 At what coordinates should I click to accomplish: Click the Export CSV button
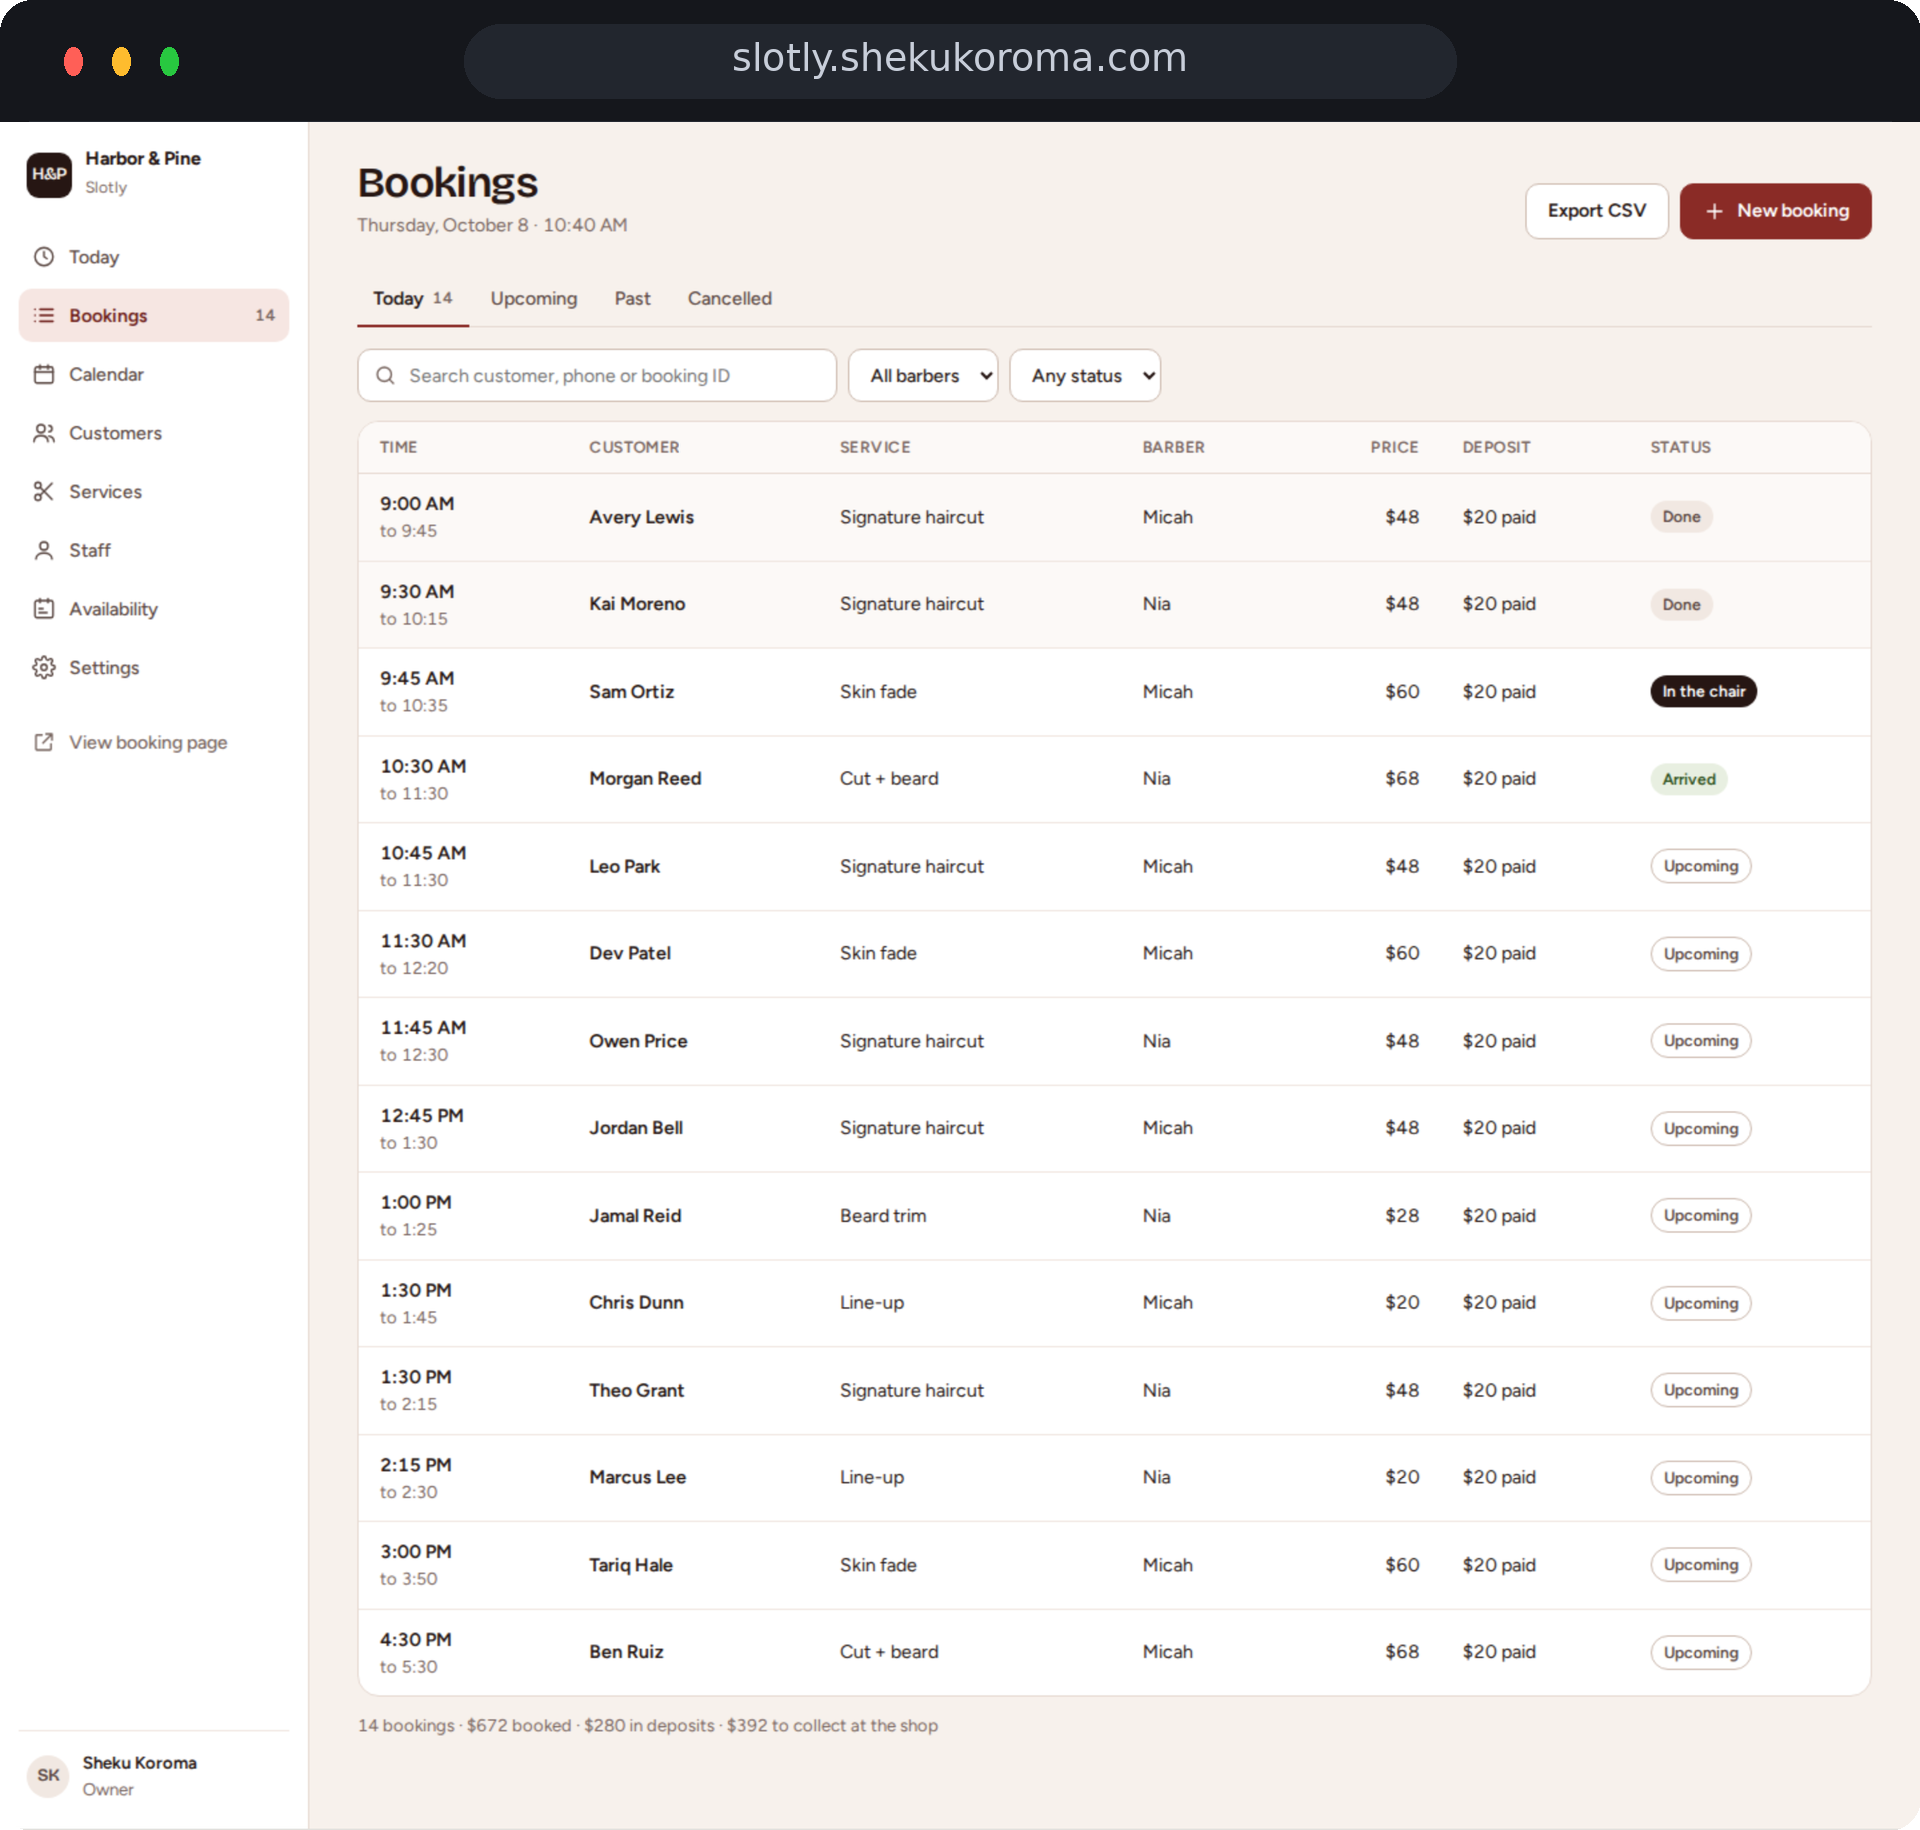[x=1596, y=211]
